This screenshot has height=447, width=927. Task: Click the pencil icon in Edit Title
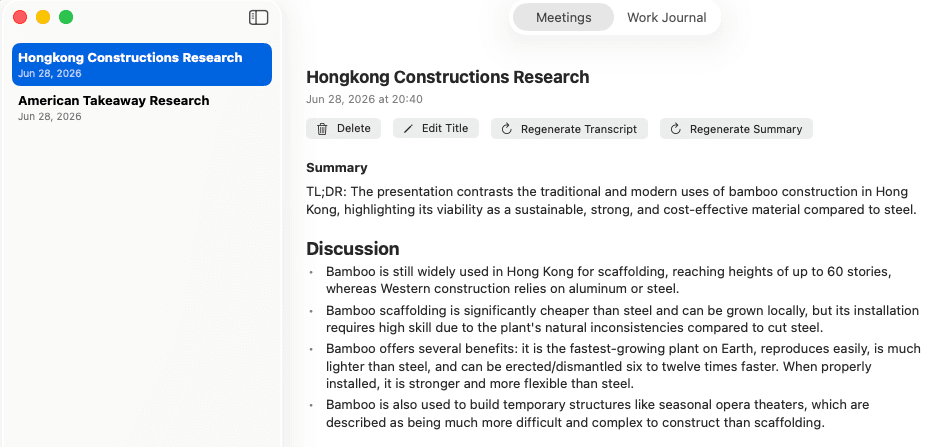pos(408,129)
